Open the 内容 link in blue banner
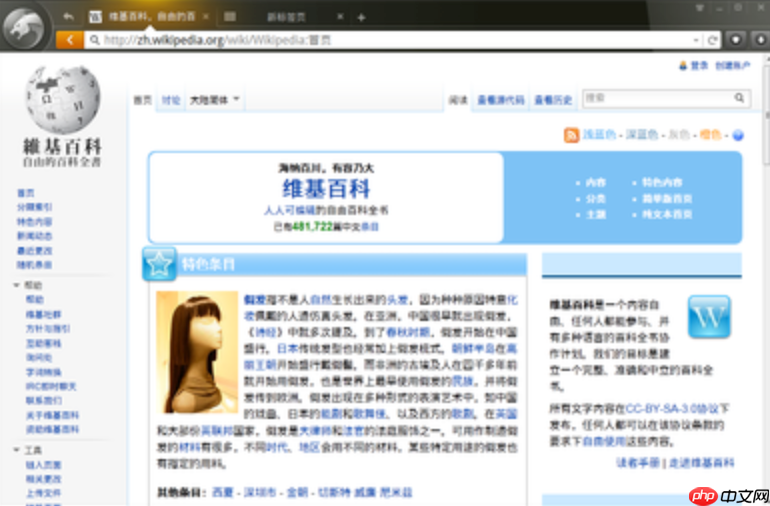The width and height of the screenshot is (770, 506). 596,182
